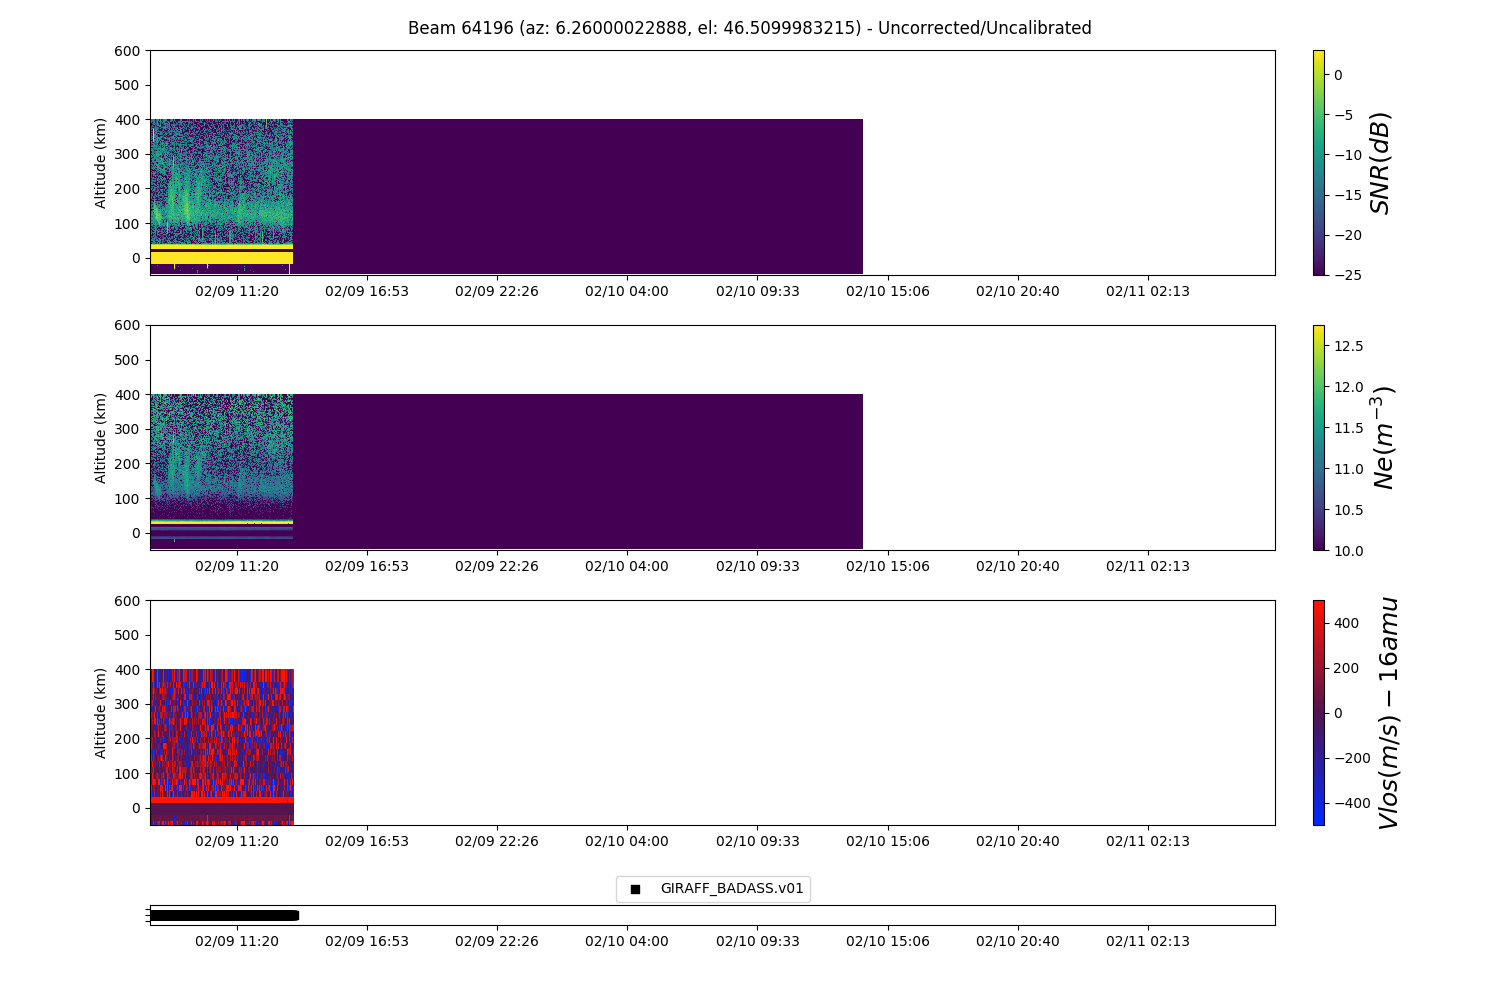The height and width of the screenshot is (1000, 1500).
Task: Click the 02/09 22:26 tick under Ne panel
Action: [x=497, y=566]
